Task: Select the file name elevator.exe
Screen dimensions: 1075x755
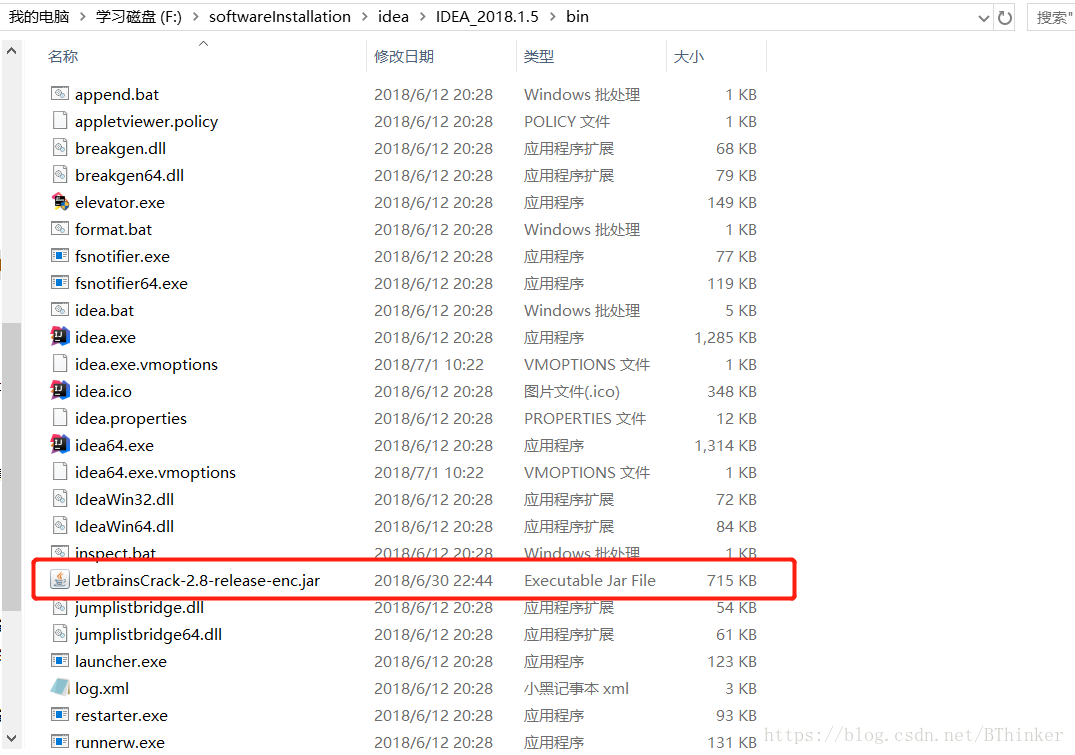Action: point(119,202)
